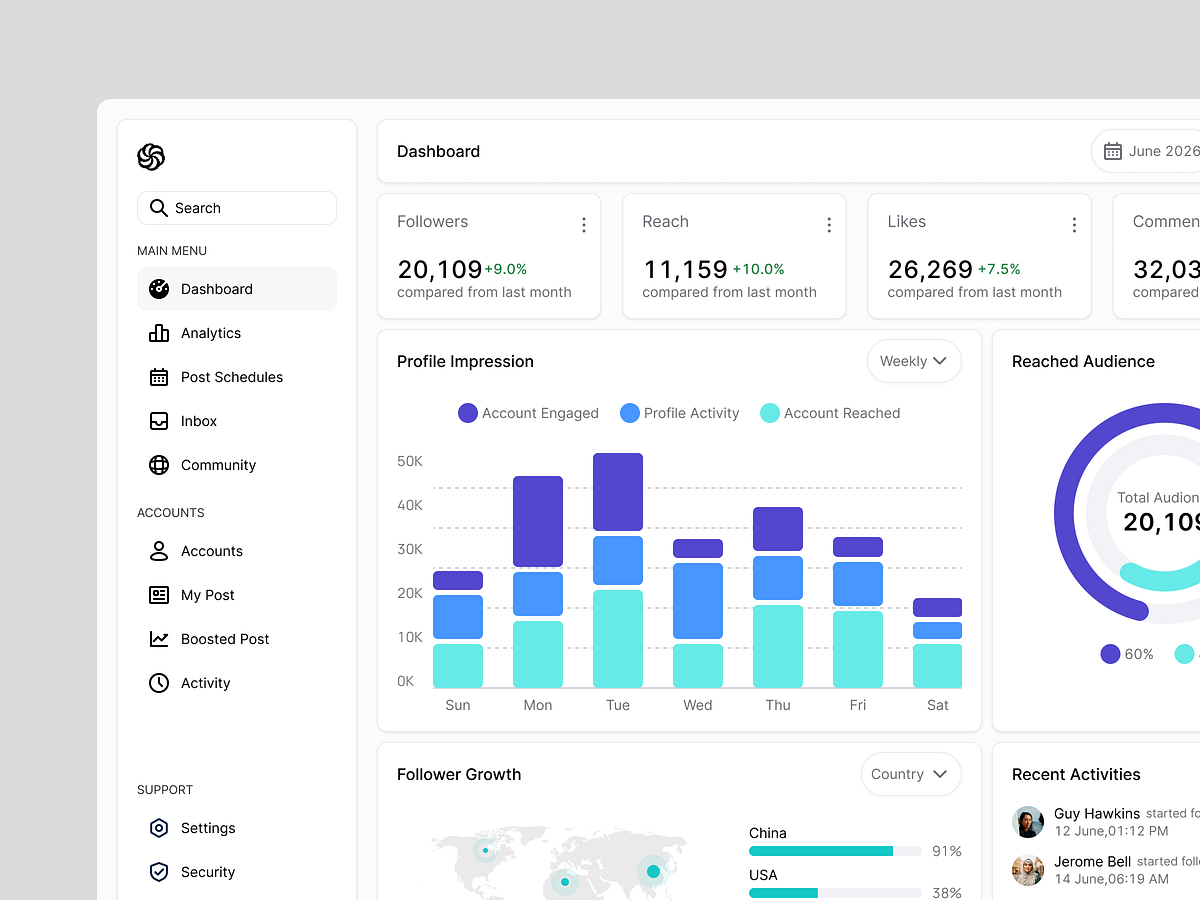The height and width of the screenshot is (900, 1200).
Task: Toggle the Account Engaged legend item
Action: tap(527, 412)
